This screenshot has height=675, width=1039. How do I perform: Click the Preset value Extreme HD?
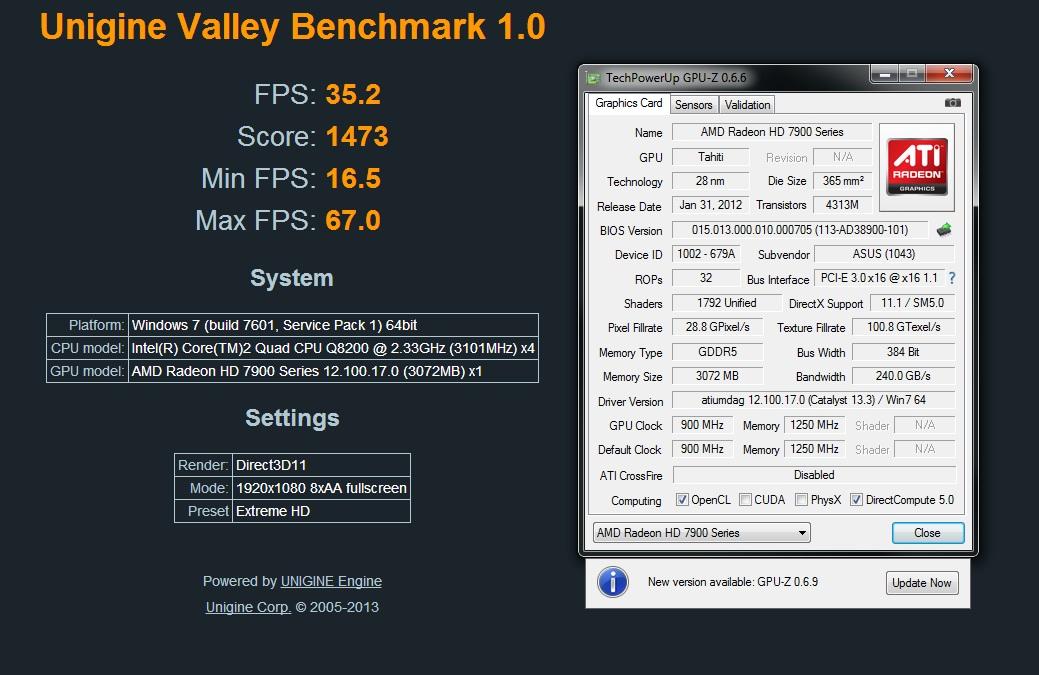(273, 511)
